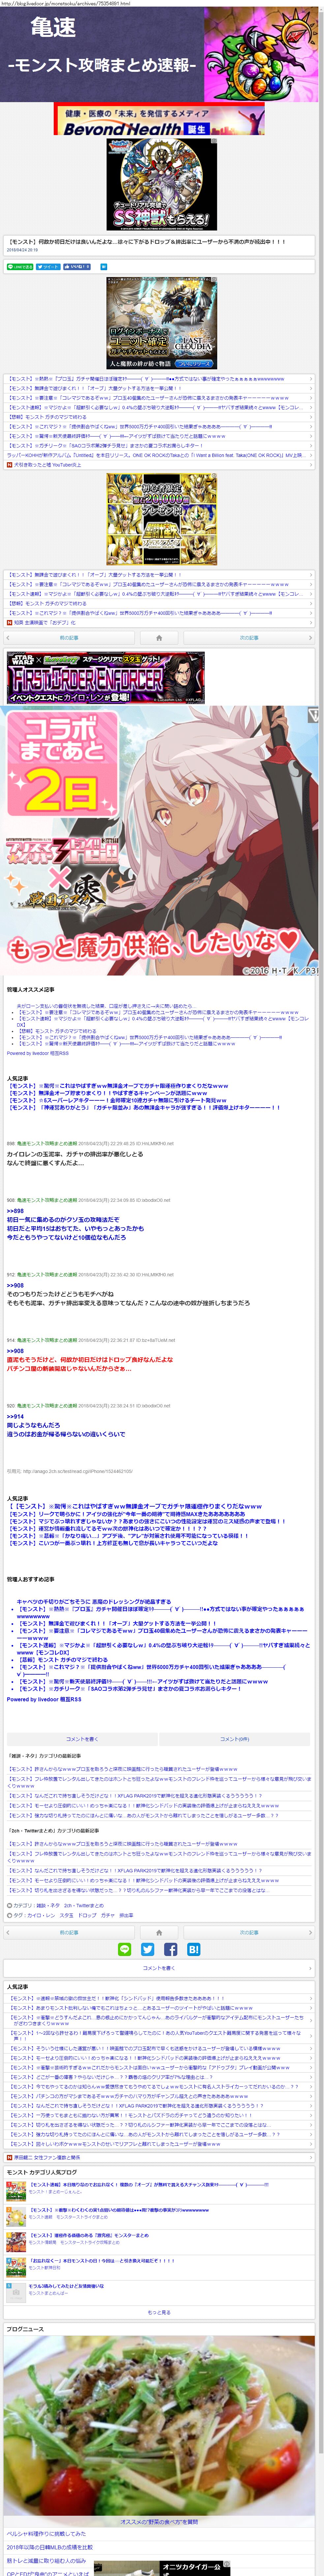This screenshot has width=324, height=2576.
Task: Open the >>898 reply anchor link
Action: (15, 1211)
